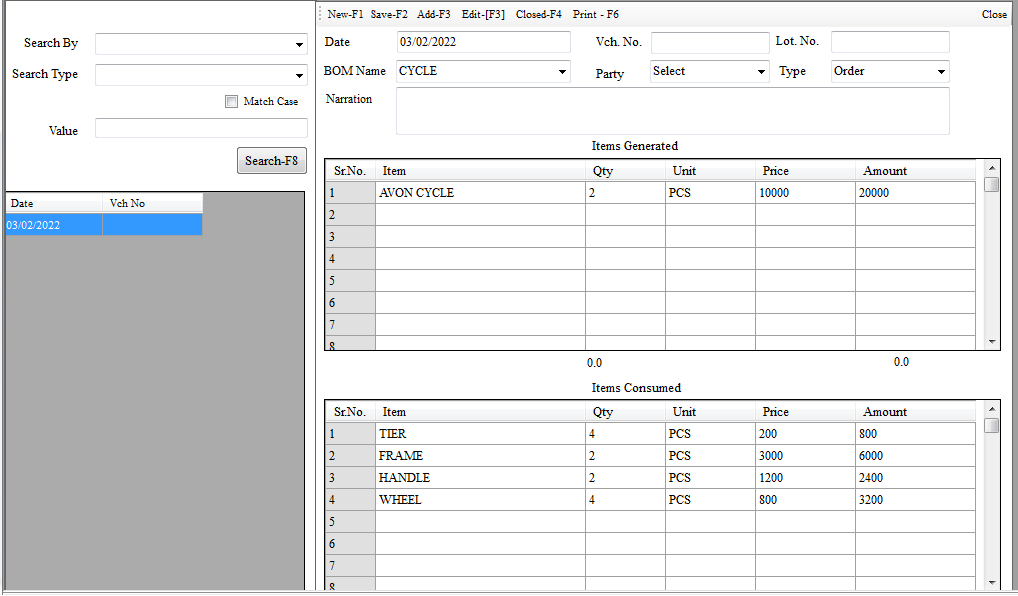Click Print - F6 in the toolbar

[x=596, y=15]
